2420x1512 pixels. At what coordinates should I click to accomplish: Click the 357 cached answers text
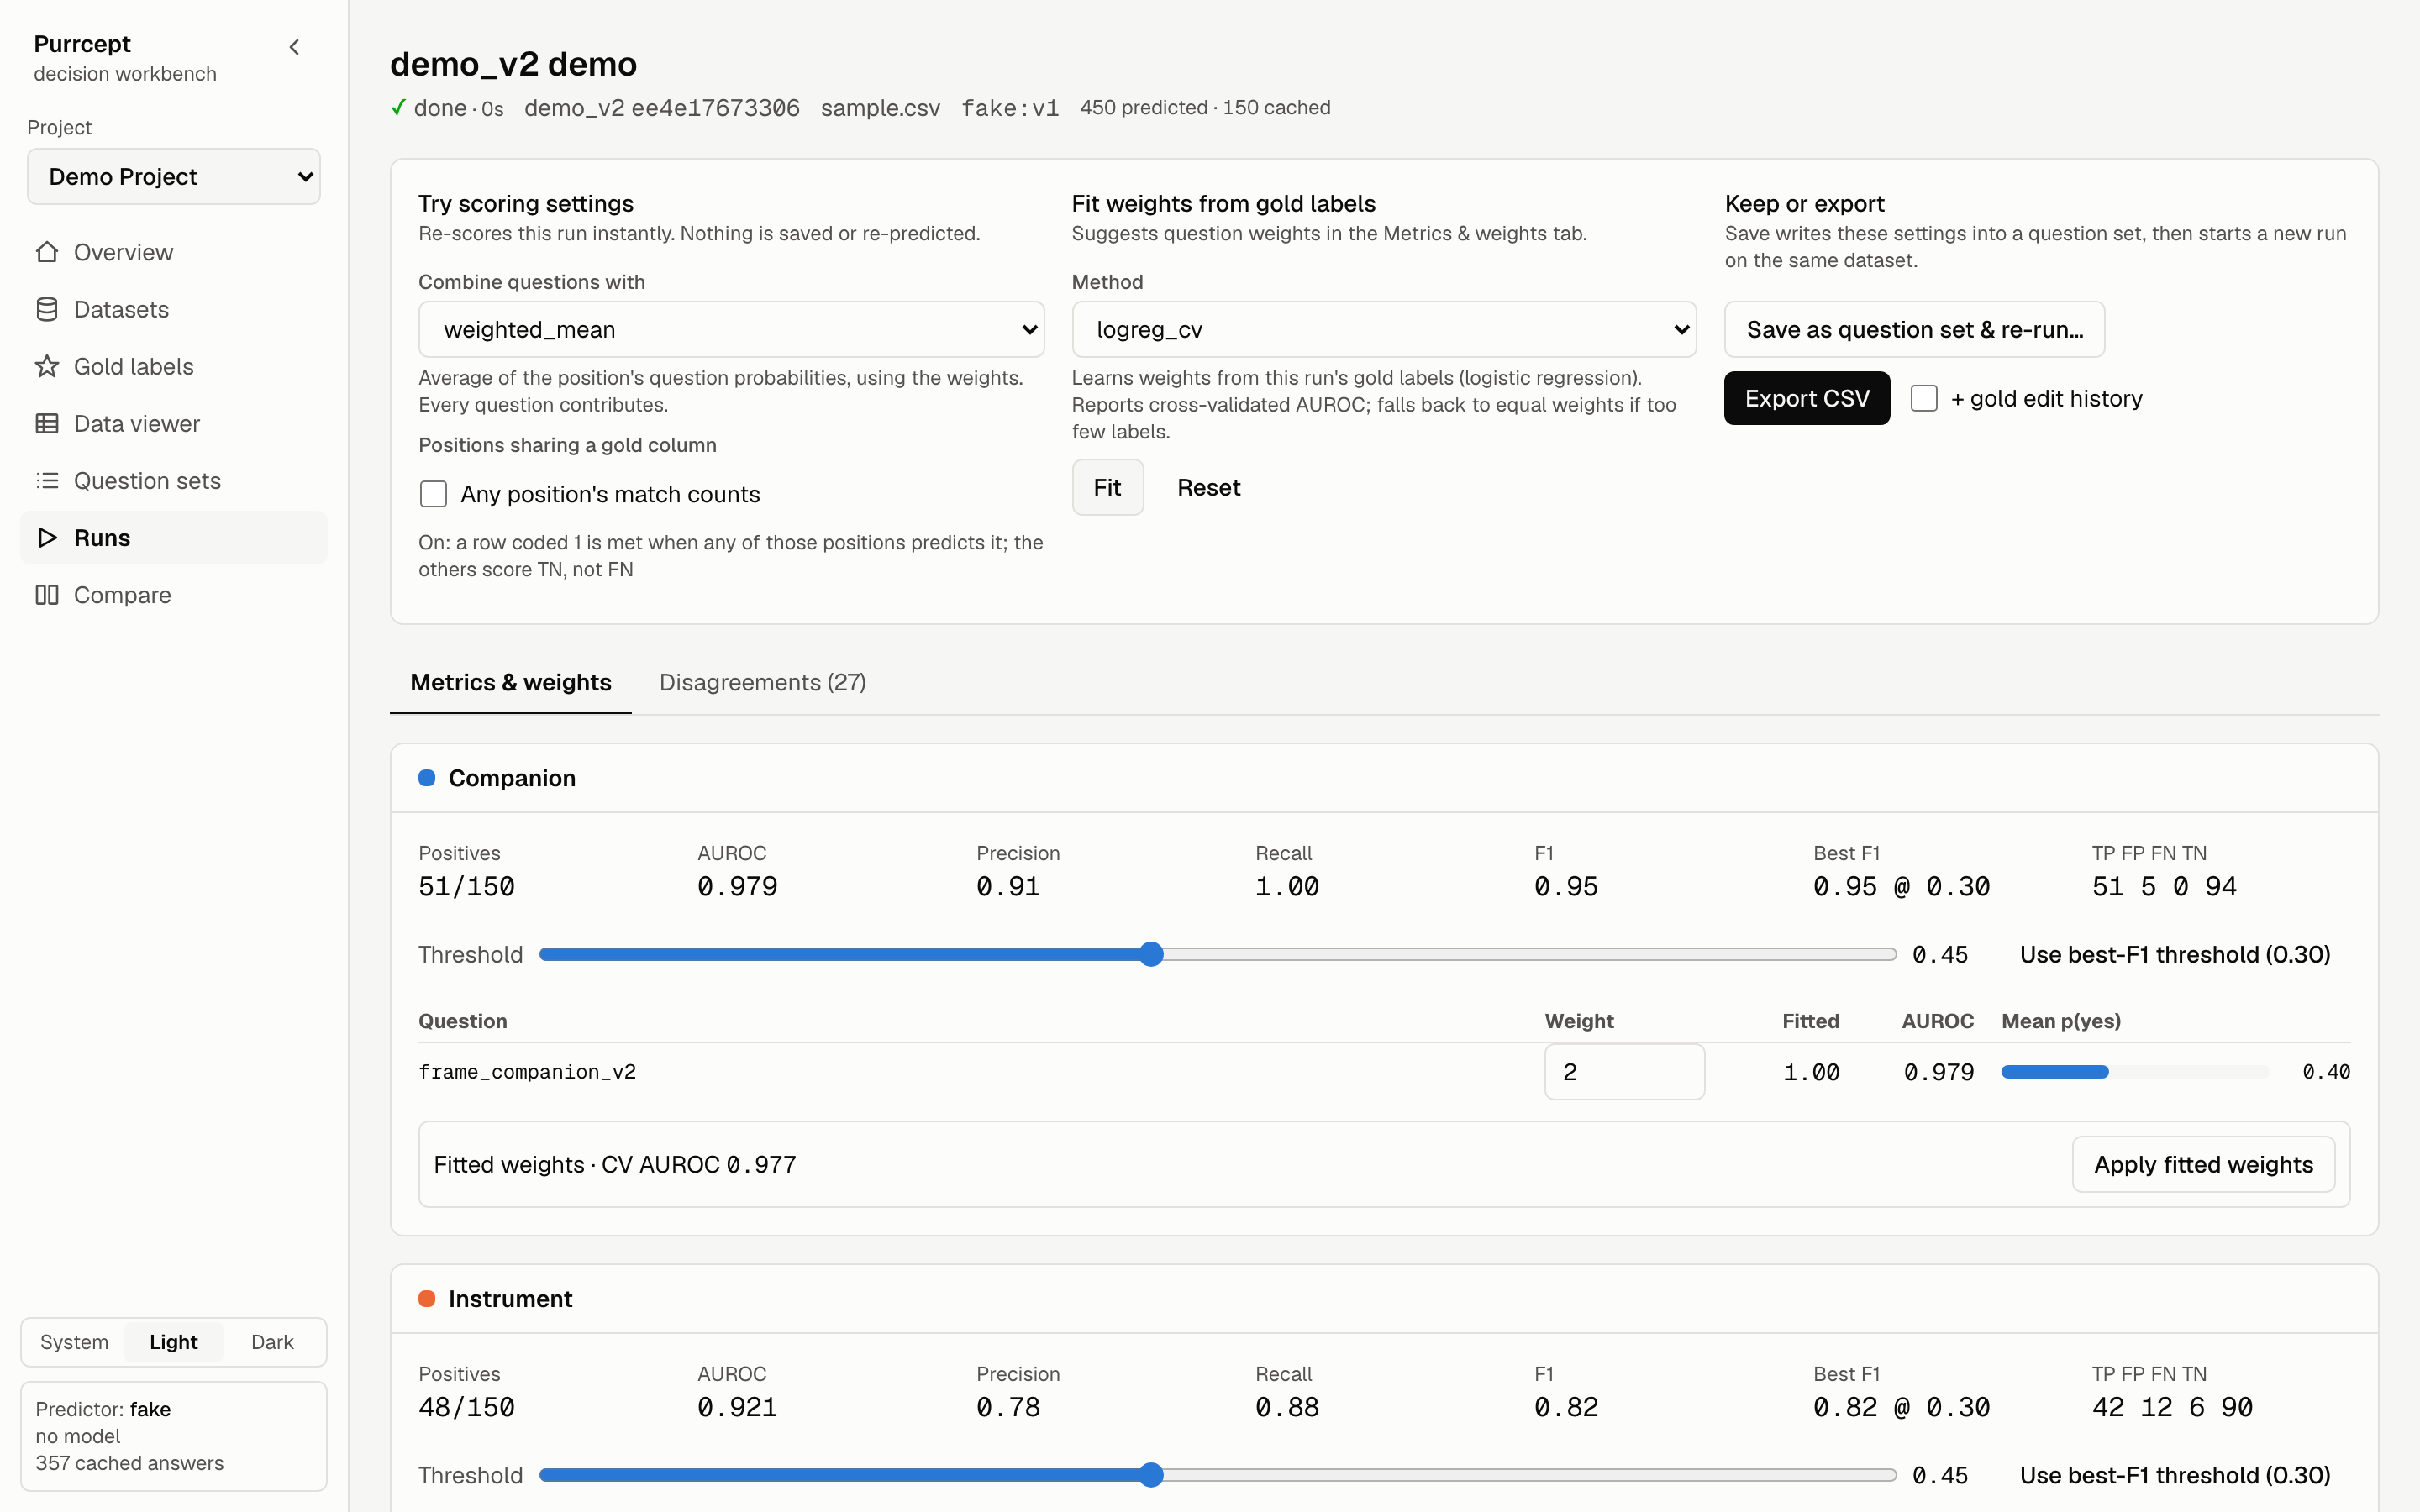[130, 1463]
